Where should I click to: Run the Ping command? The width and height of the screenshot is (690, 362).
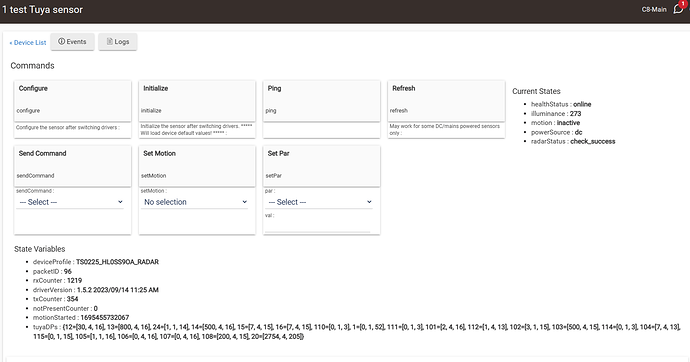coord(322,101)
